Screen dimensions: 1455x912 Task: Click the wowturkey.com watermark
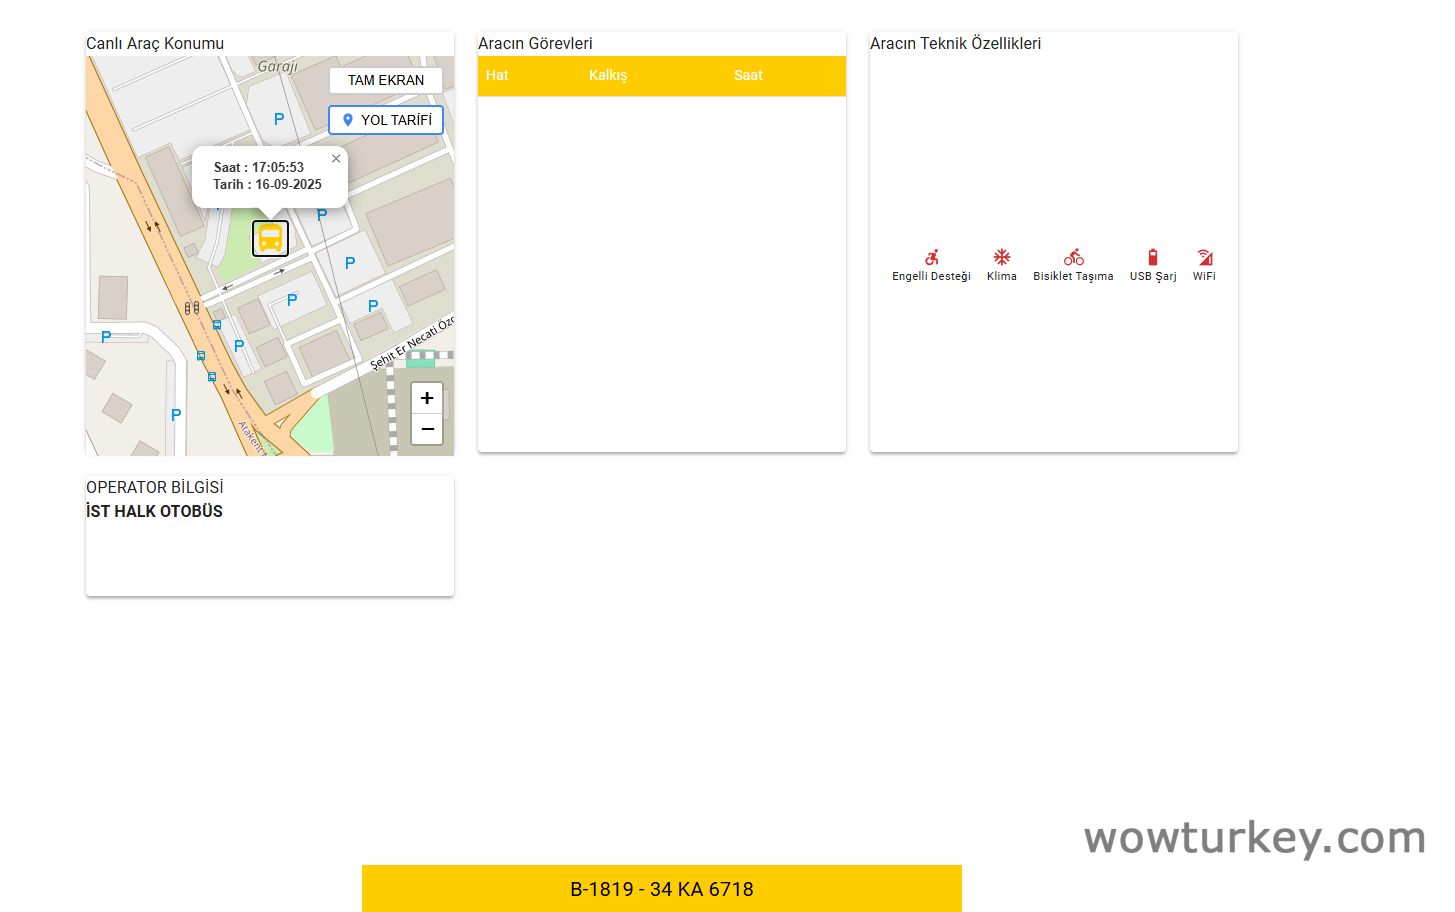click(1254, 838)
